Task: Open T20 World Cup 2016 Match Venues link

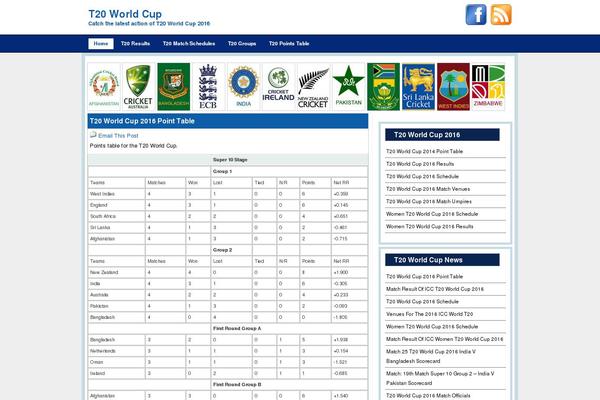Action: [x=428, y=189]
